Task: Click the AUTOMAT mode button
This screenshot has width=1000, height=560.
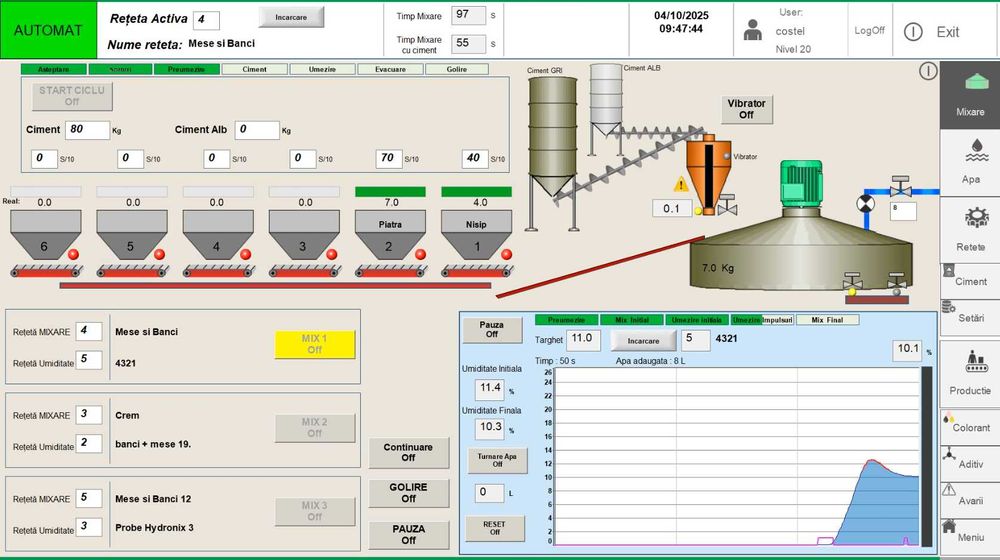Action: pyautogui.click(x=48, y=30)
